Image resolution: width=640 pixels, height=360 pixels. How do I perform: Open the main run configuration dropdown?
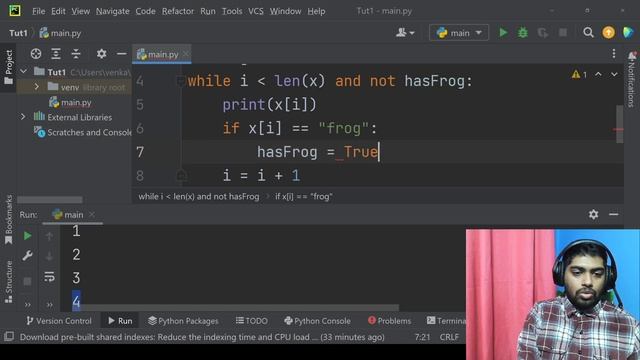(459, 33)
